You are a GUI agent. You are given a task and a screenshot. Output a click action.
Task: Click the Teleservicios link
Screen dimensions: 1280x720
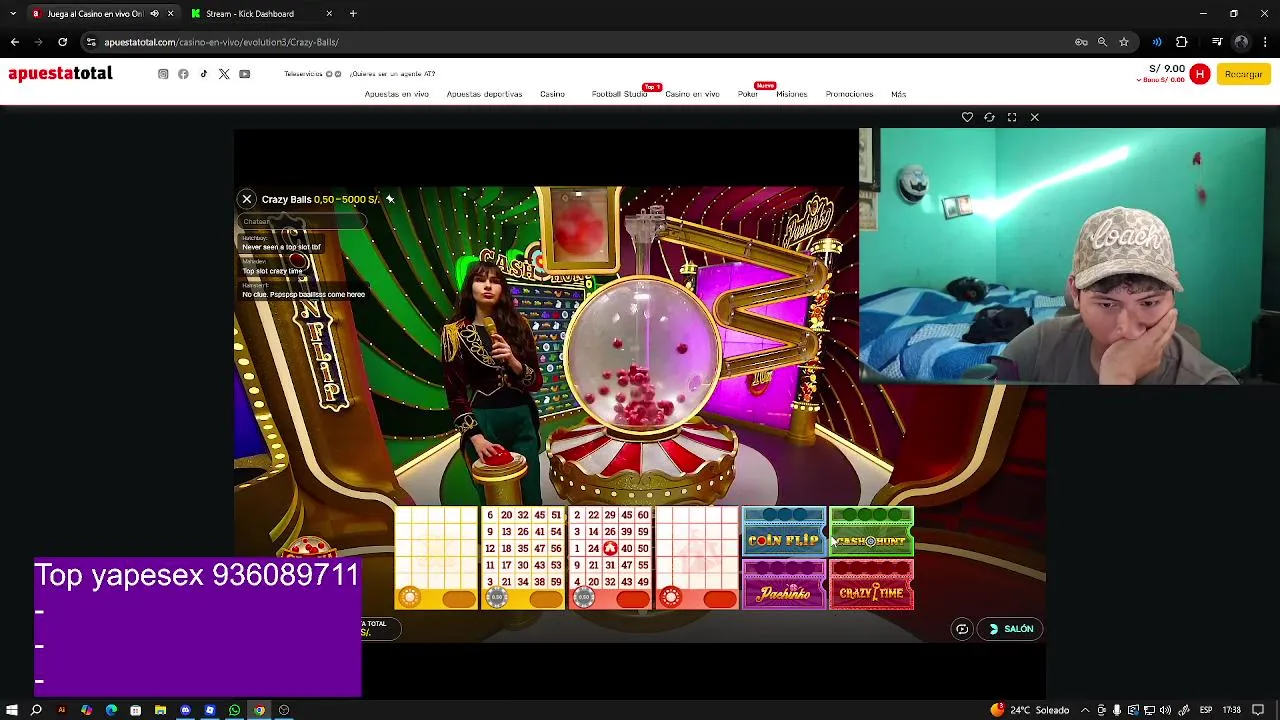(x=304, y=74)
